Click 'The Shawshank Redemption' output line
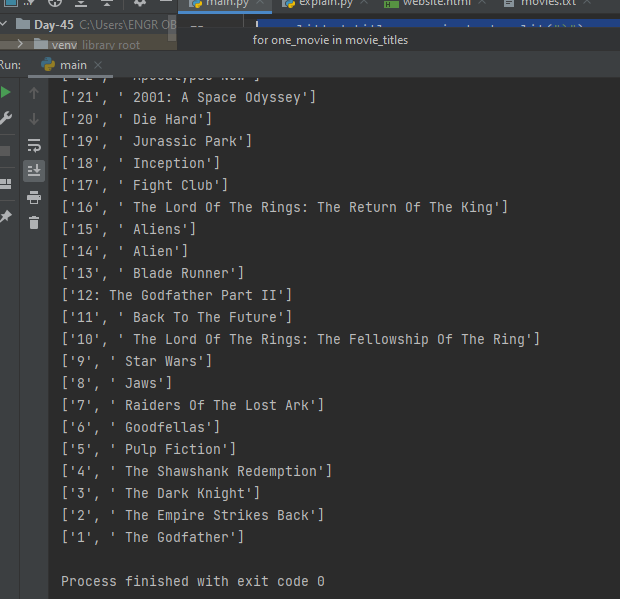The image size is (620, 599). click(197, 471)
